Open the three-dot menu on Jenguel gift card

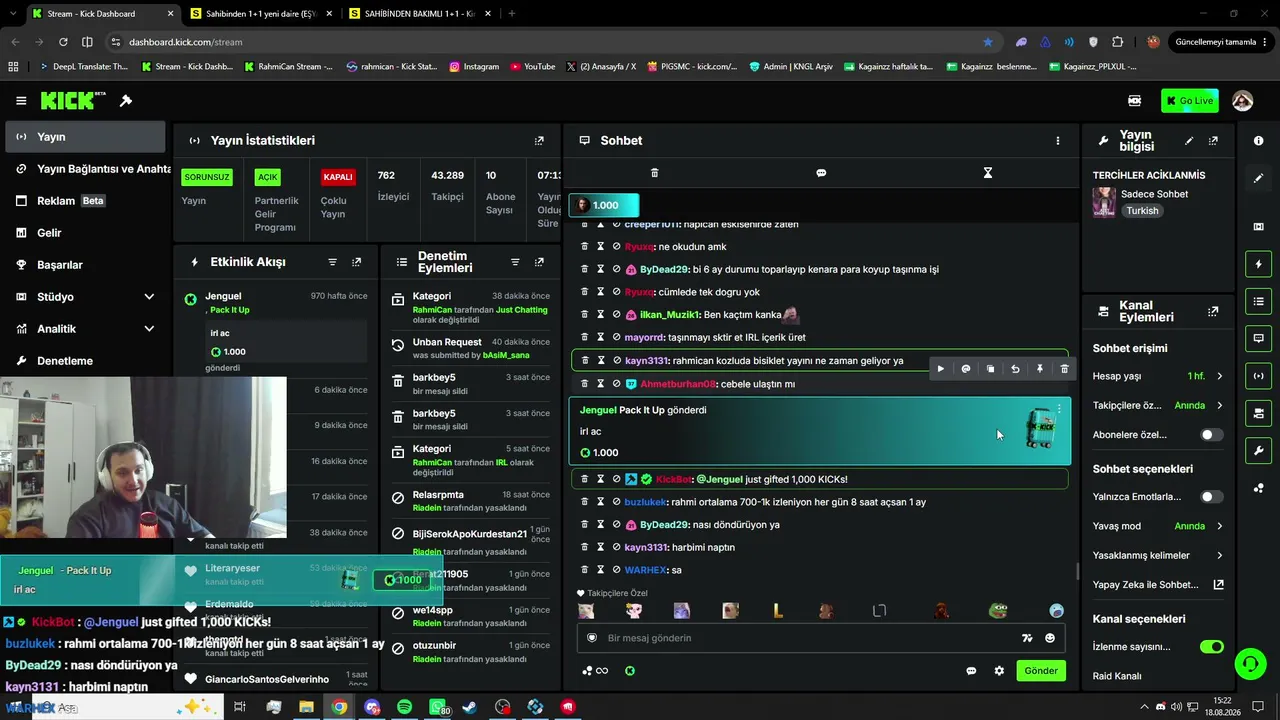(1059, 409)
